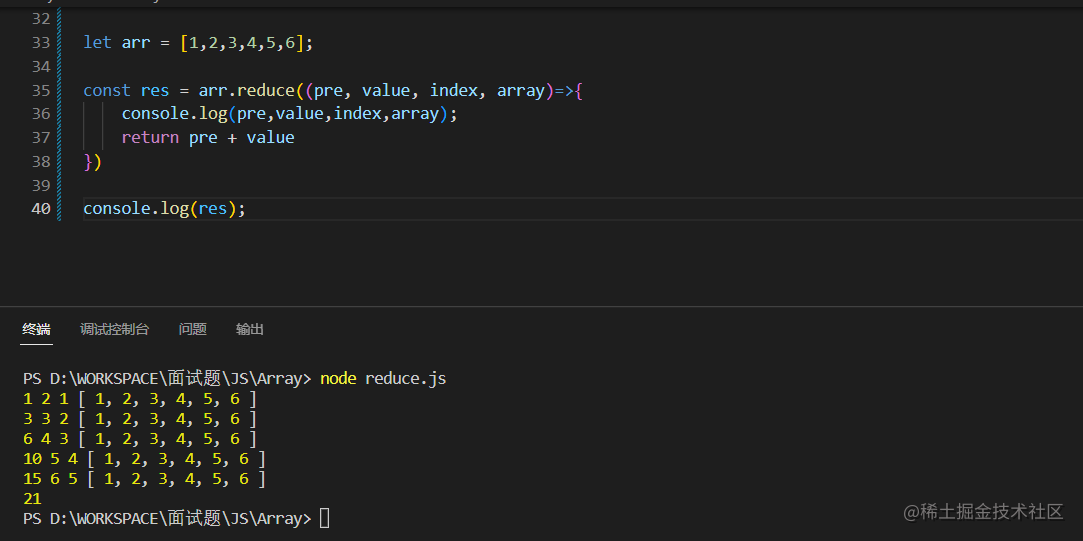Click the 'node reduce.js' command in terminal

pos(383,379)
